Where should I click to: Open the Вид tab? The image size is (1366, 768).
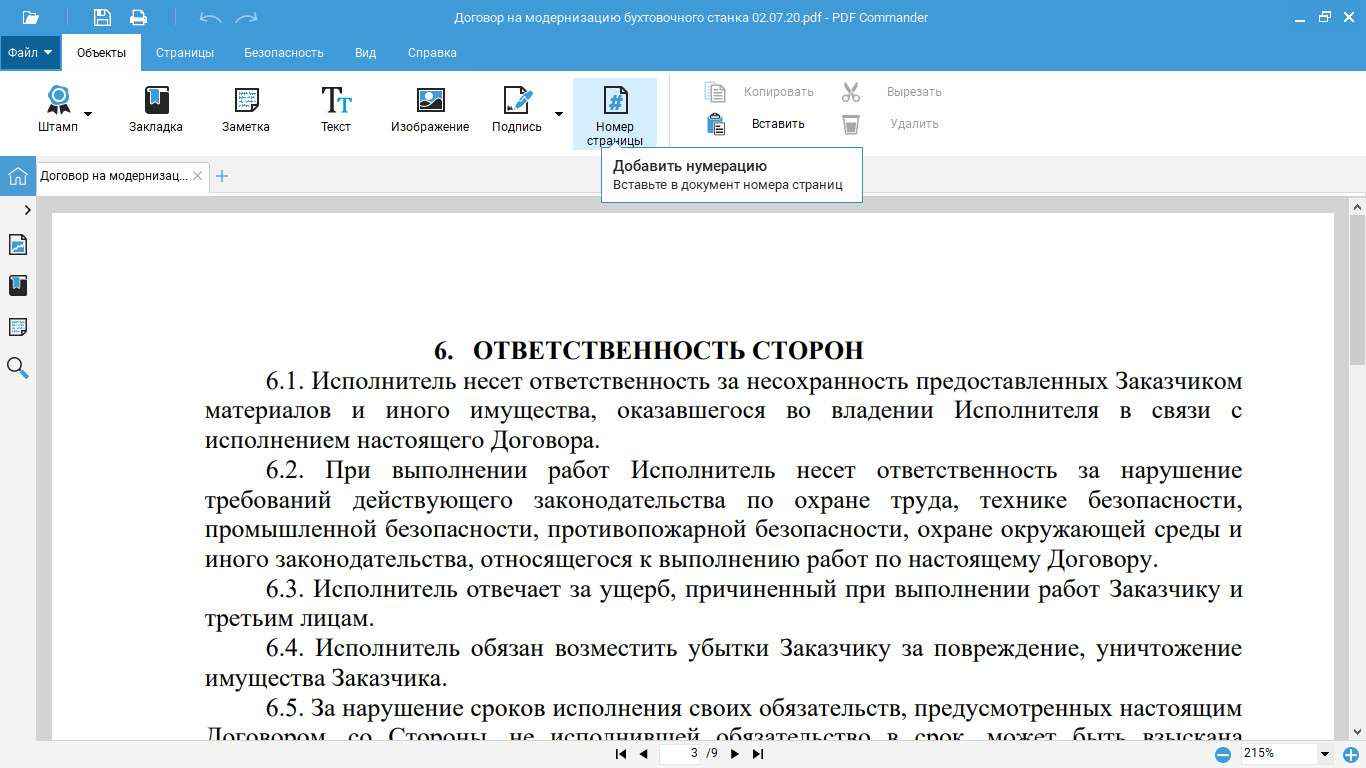(366, 53)
